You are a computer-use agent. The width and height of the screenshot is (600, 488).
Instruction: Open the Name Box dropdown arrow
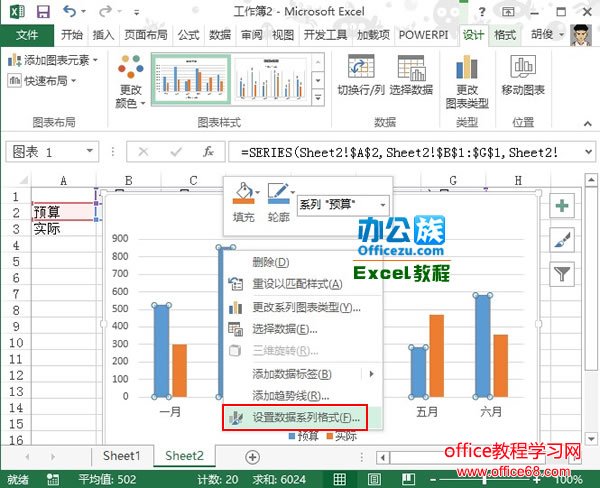(90, 151)
